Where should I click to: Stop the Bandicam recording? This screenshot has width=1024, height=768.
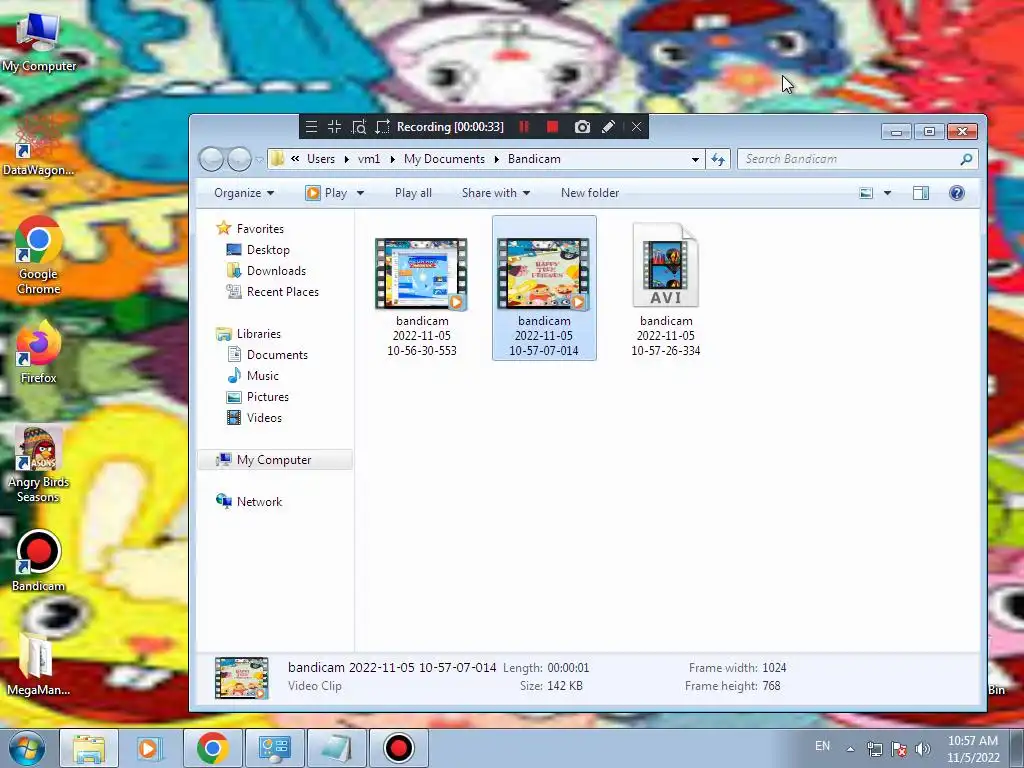[x=552, y=127]
